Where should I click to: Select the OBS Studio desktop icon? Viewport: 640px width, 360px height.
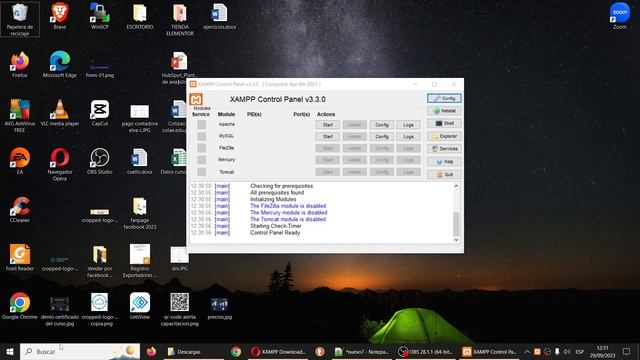click(100, 160)
